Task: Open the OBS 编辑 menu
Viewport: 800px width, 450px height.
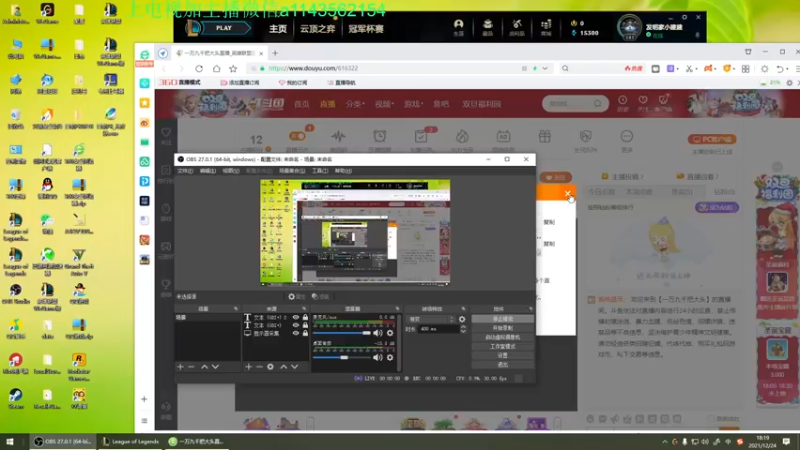Action: (208, 171)
